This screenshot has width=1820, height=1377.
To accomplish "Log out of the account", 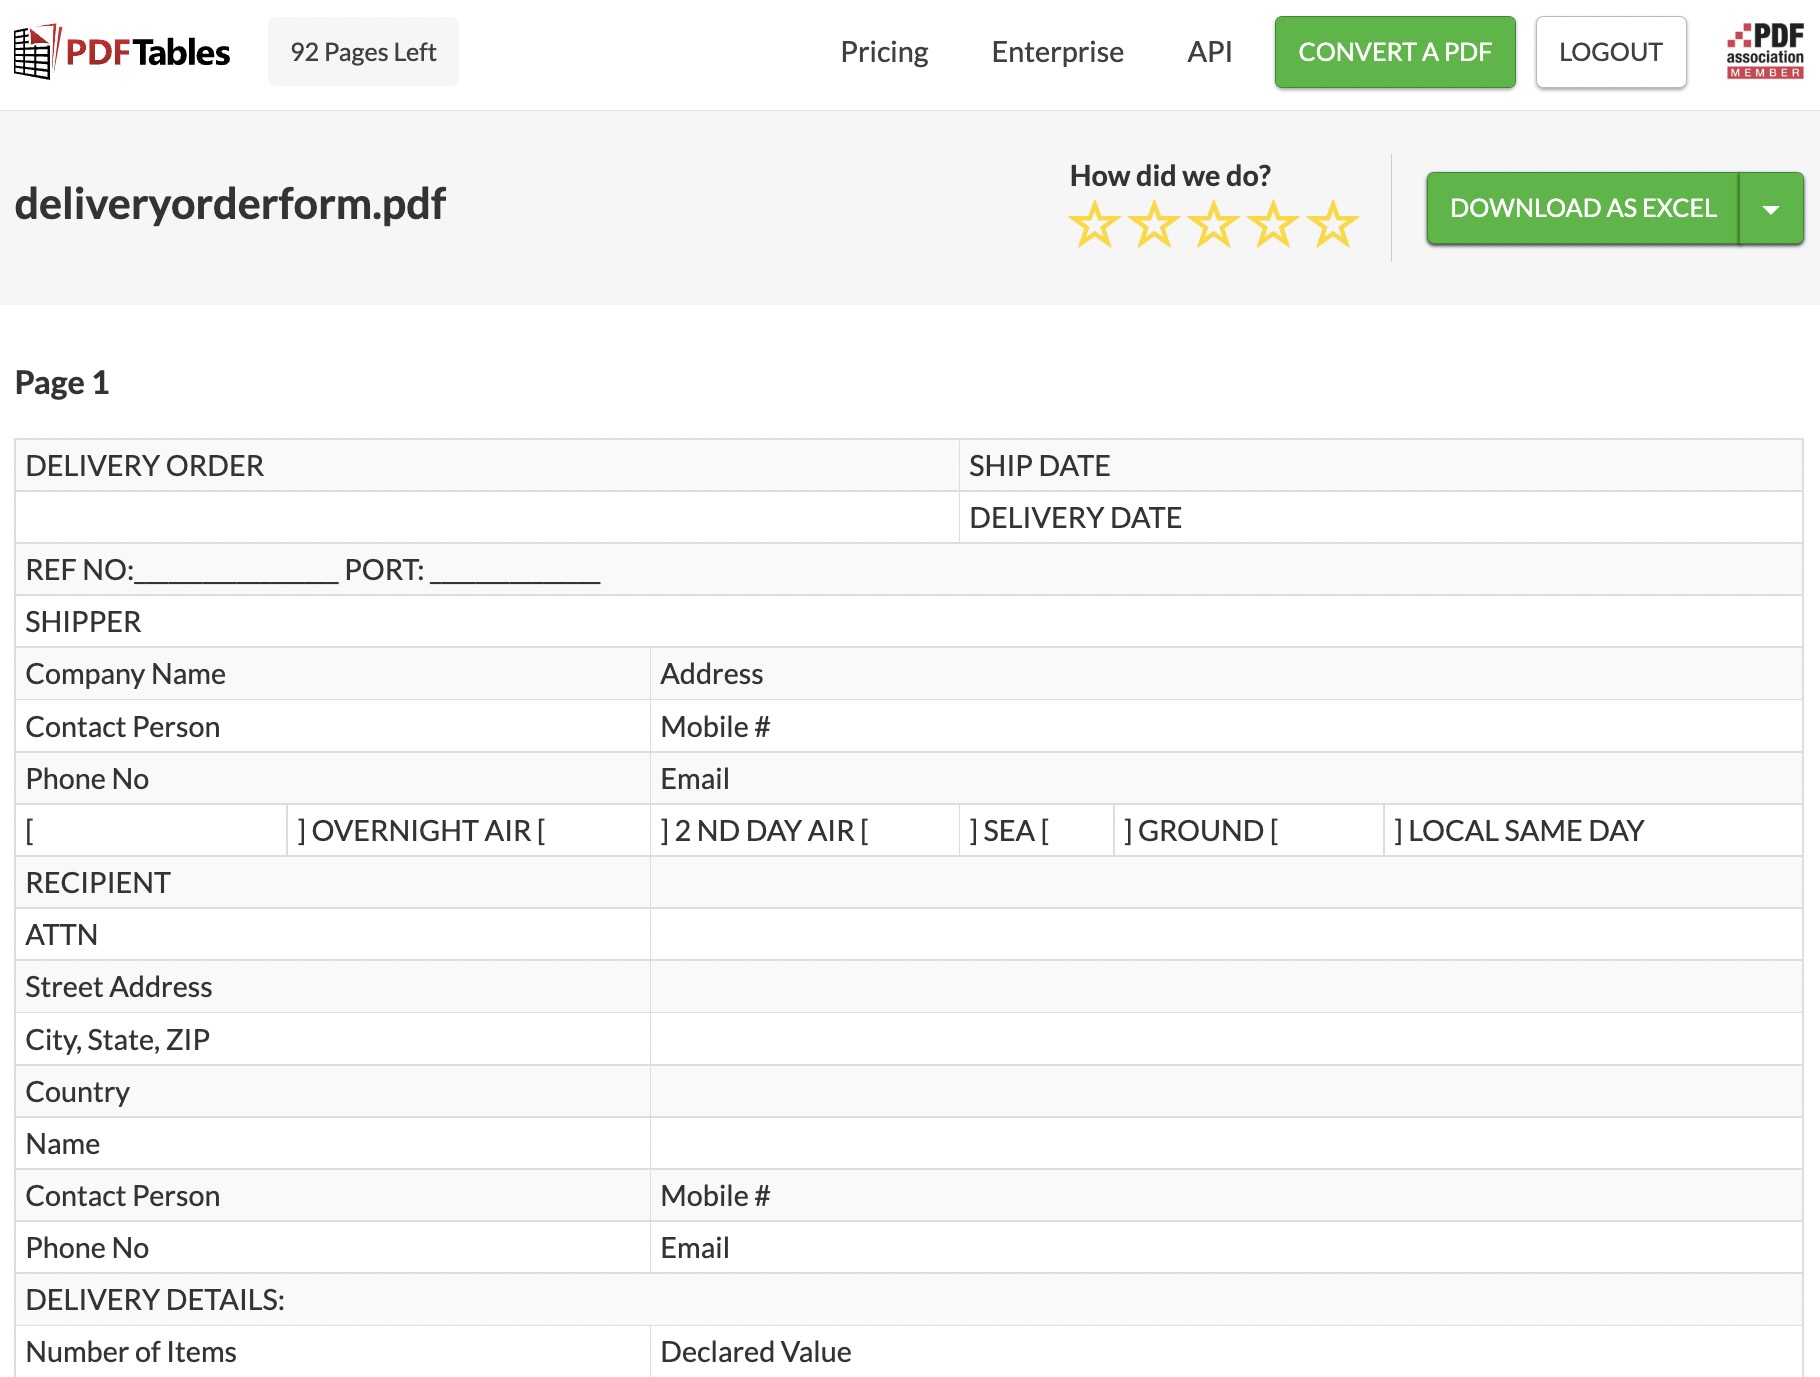I will coord(1610,52).
